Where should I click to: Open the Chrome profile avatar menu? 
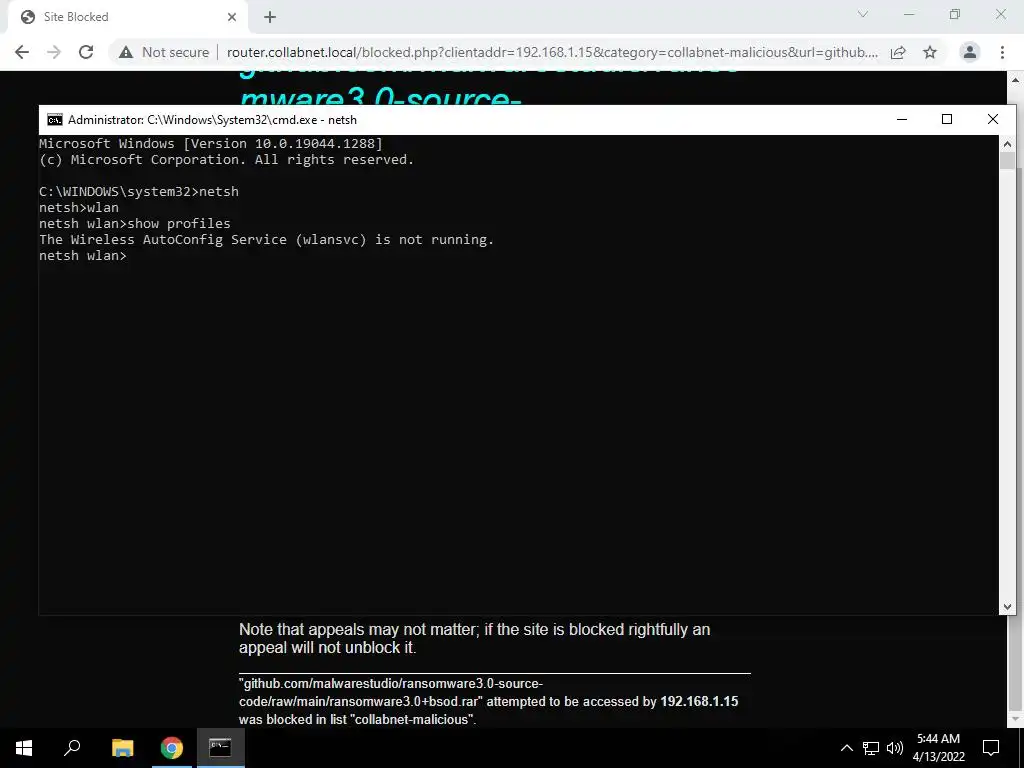pos(970,52)
